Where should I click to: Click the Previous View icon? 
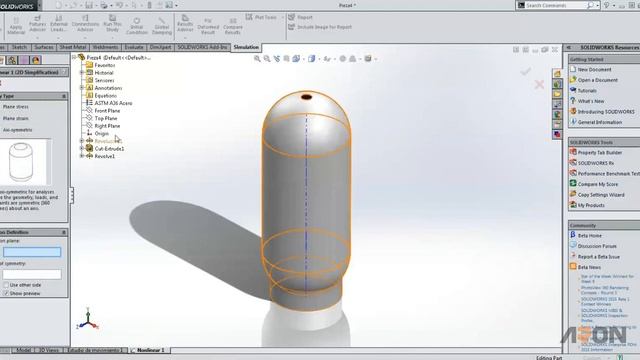pos(277,59)
